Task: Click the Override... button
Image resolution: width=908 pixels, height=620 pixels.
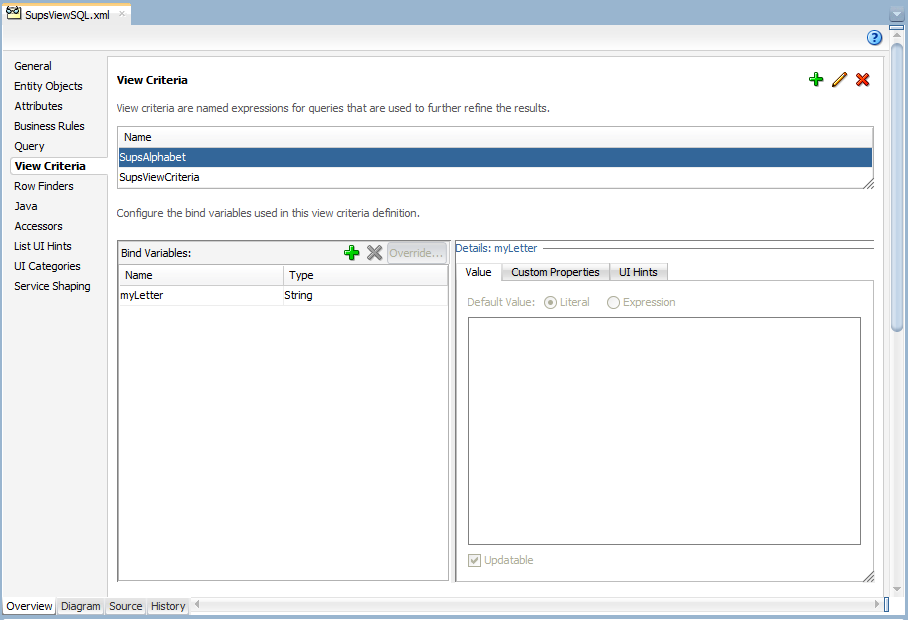Action: 416,253
